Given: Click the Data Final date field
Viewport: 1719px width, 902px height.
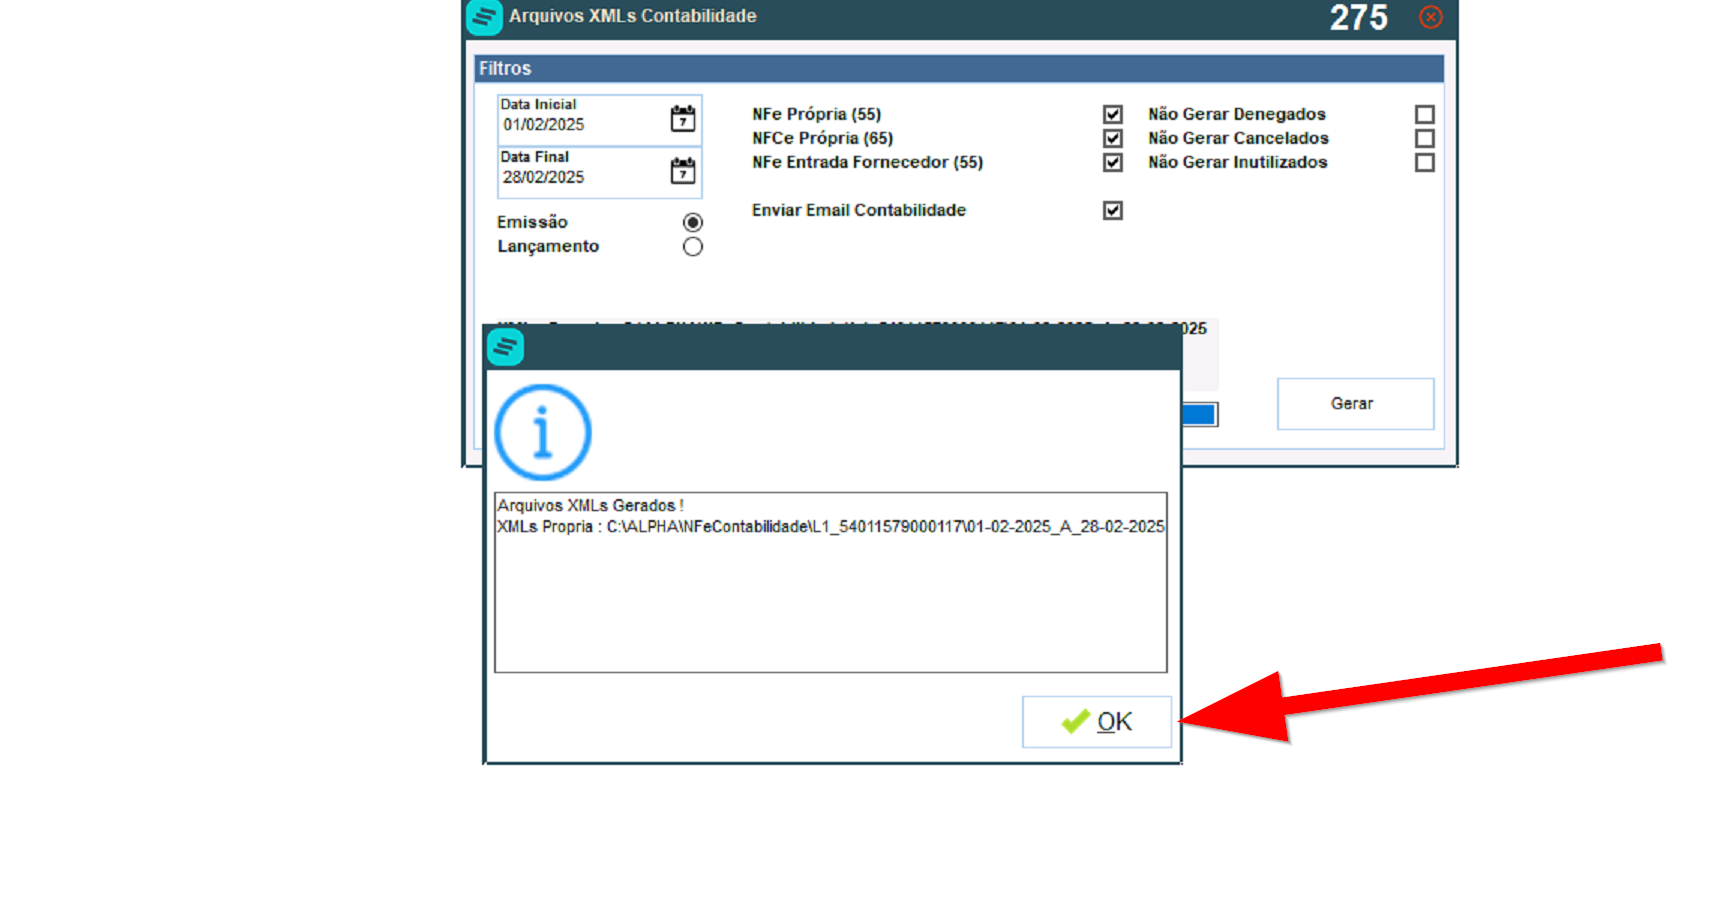Looking at the screenshot, I should point(580,177).
